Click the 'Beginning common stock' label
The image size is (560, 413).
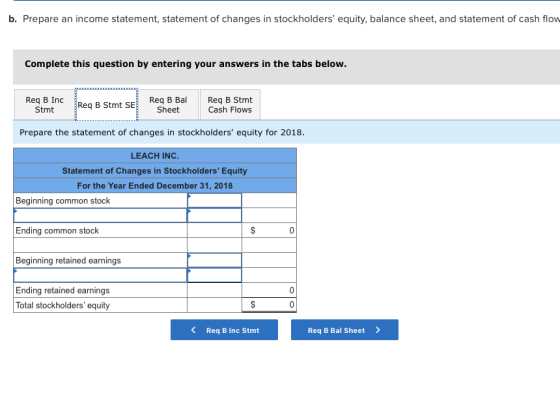coord(63,201)
